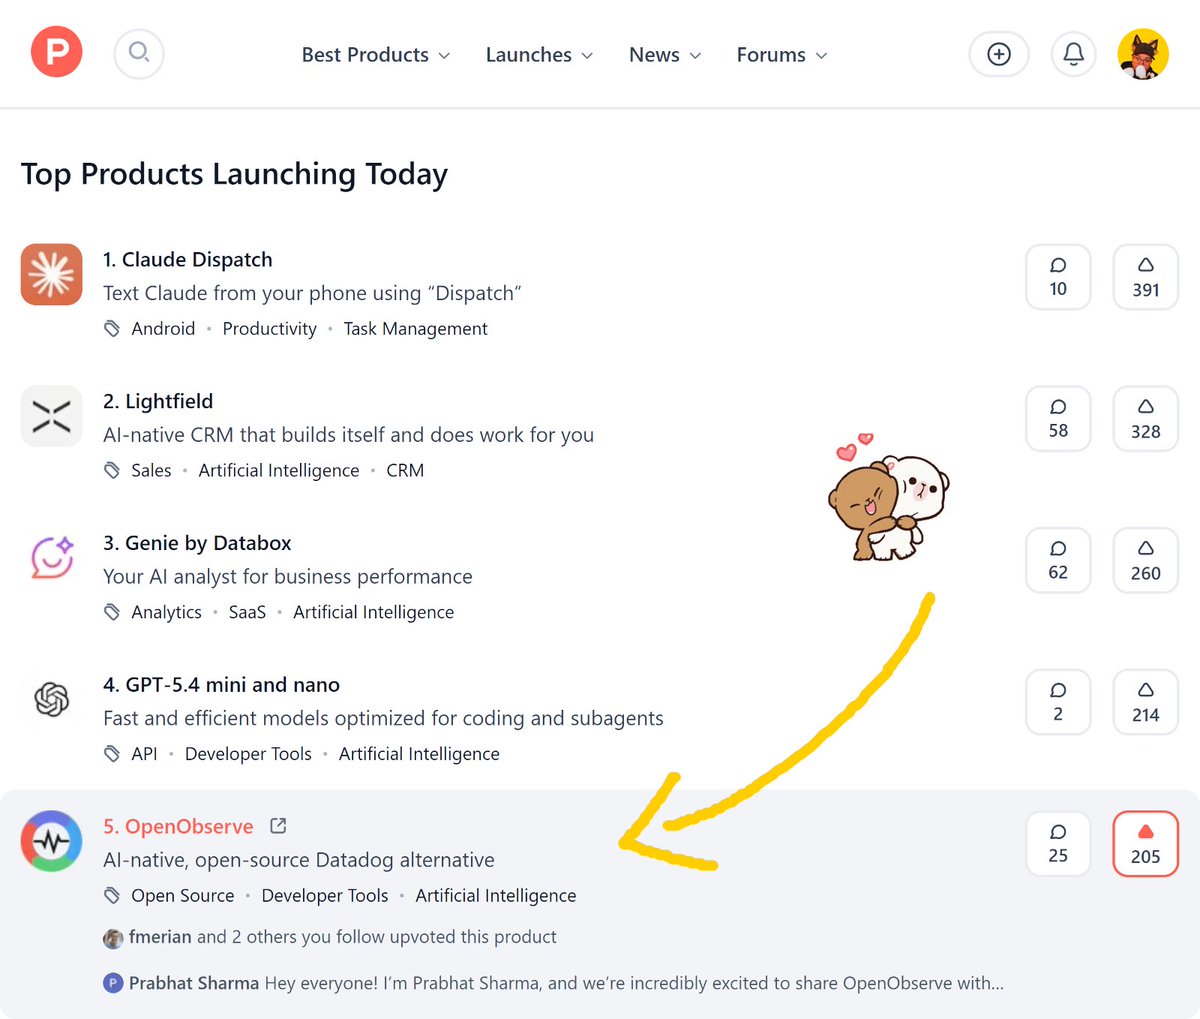Select the SaaS tag
Screen dimensions: 1200x1019
(x=247, y=613)
